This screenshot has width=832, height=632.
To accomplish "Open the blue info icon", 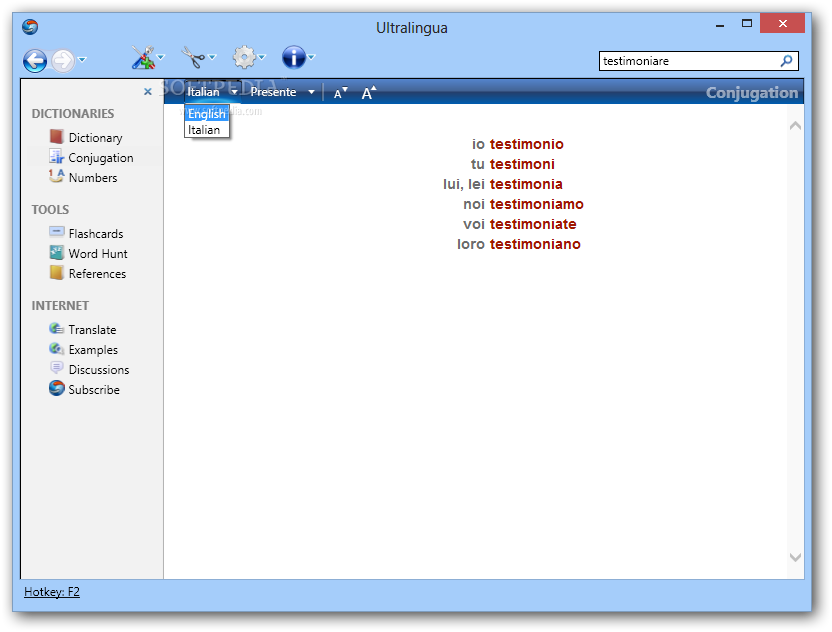I will 293,57.
